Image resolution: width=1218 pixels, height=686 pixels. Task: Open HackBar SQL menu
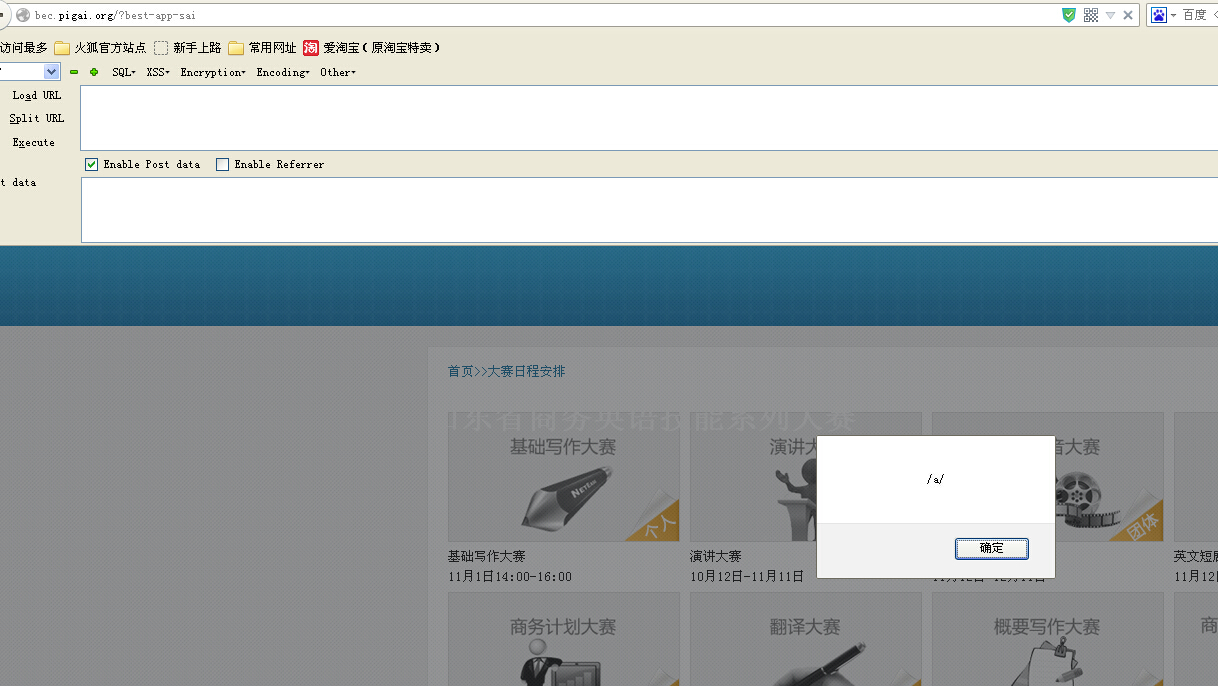click(125, 72)
